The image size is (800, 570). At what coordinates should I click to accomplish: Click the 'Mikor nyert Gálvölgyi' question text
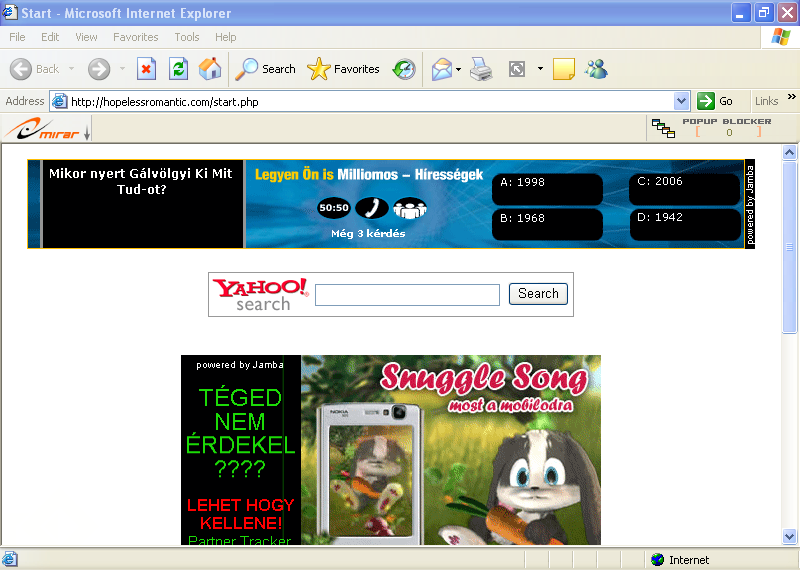[x=141, y=181]
